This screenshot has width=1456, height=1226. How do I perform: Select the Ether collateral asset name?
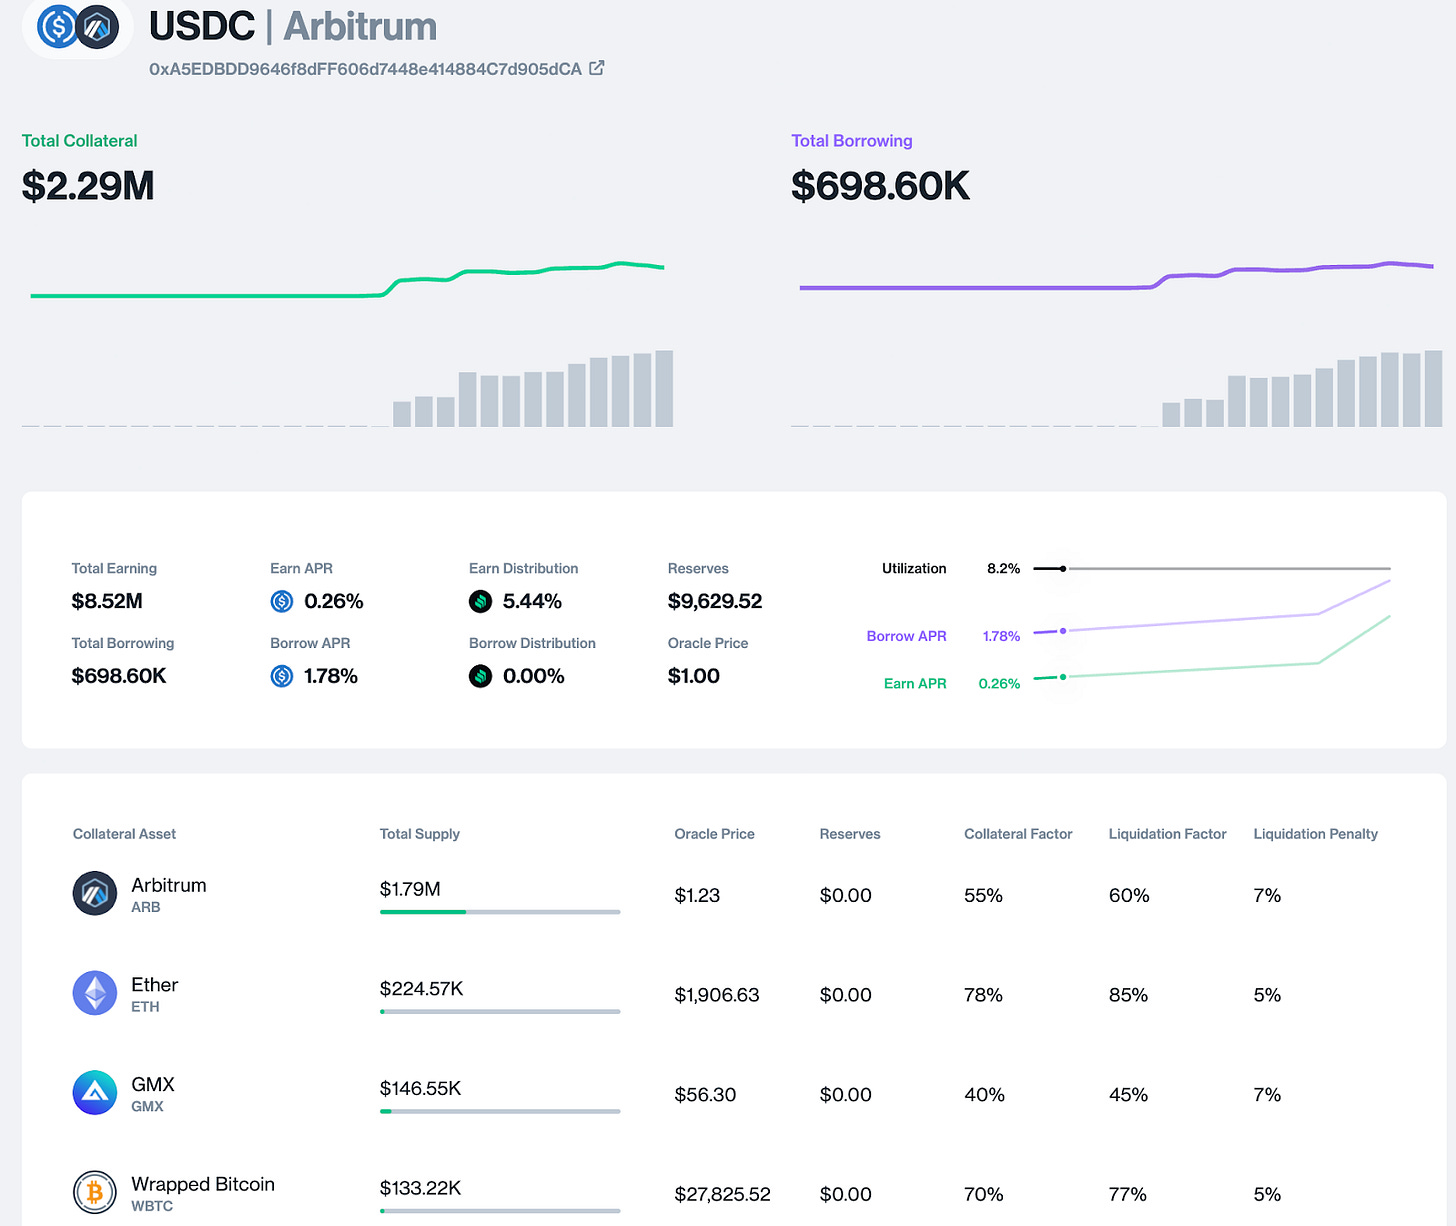pyautogui.click(x=155, y=985)
